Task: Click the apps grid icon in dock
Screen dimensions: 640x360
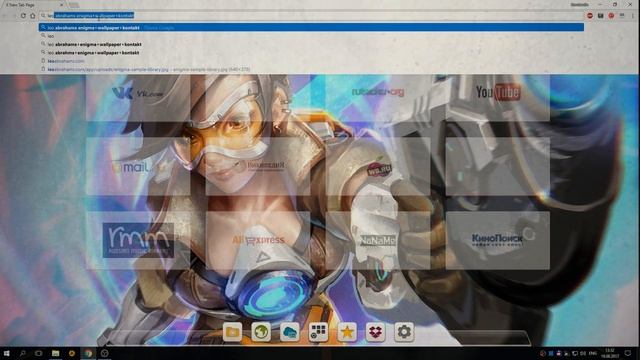Action: [x=318, y=332]
